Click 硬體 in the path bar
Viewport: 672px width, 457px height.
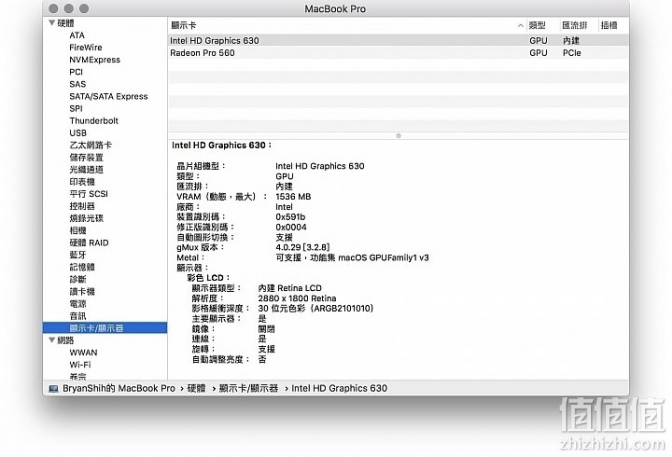point(196,388)
